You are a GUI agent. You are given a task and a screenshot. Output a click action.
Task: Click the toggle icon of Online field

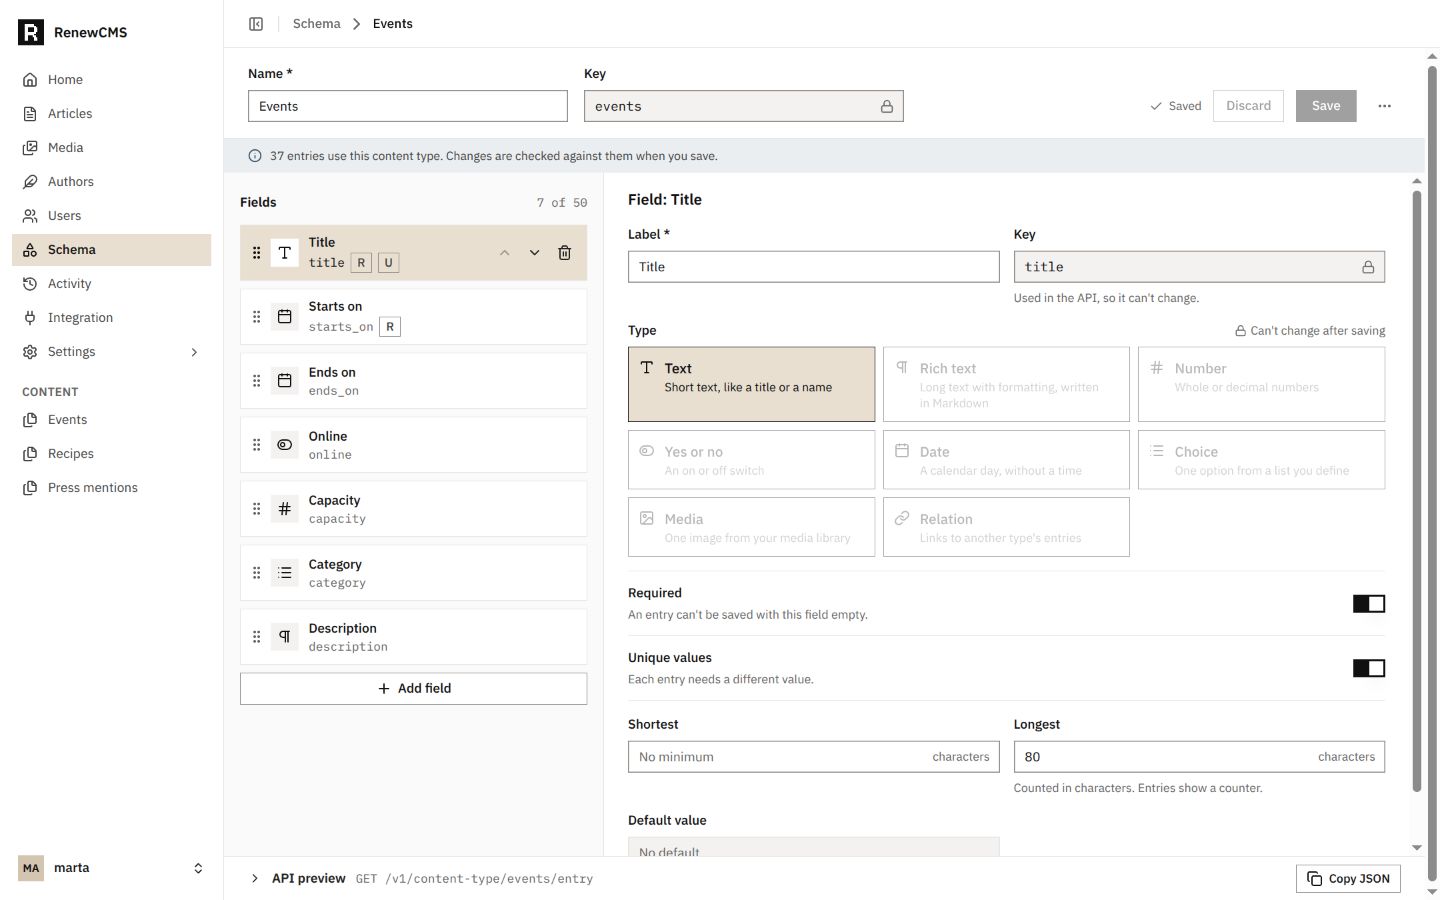(285, 445)
